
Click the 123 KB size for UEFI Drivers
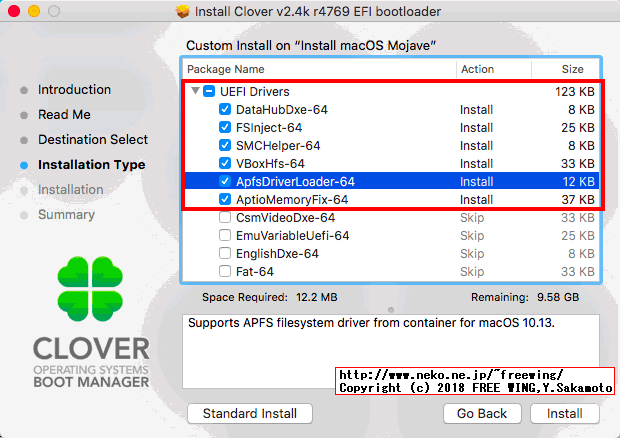tap(575, 92)
